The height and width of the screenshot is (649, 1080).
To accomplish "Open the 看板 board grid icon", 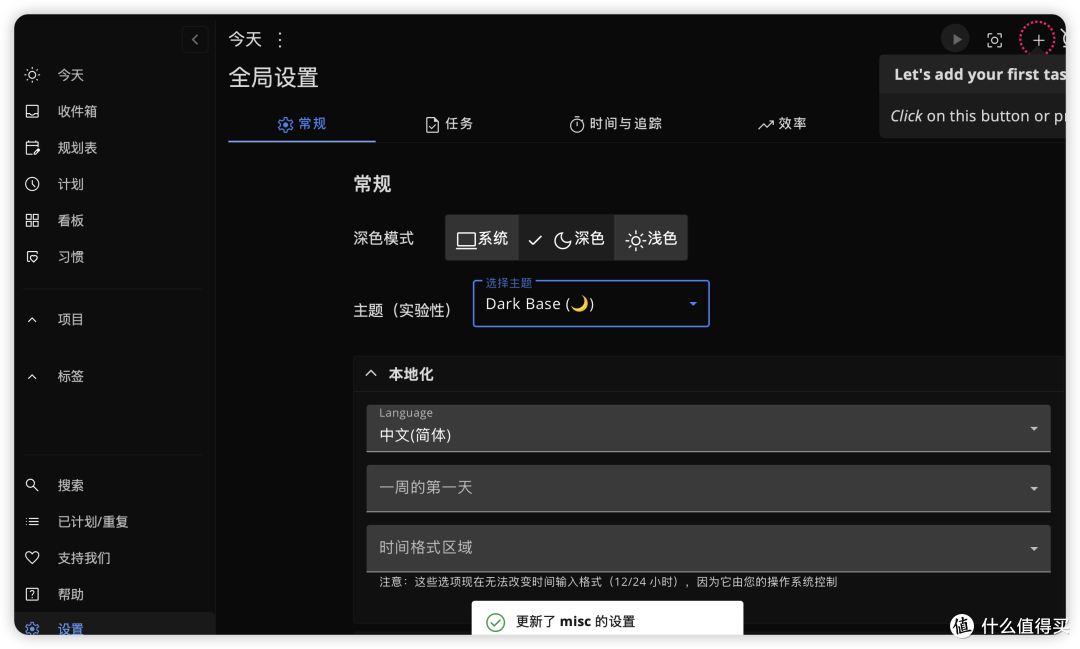I will [x=32, y=220].
